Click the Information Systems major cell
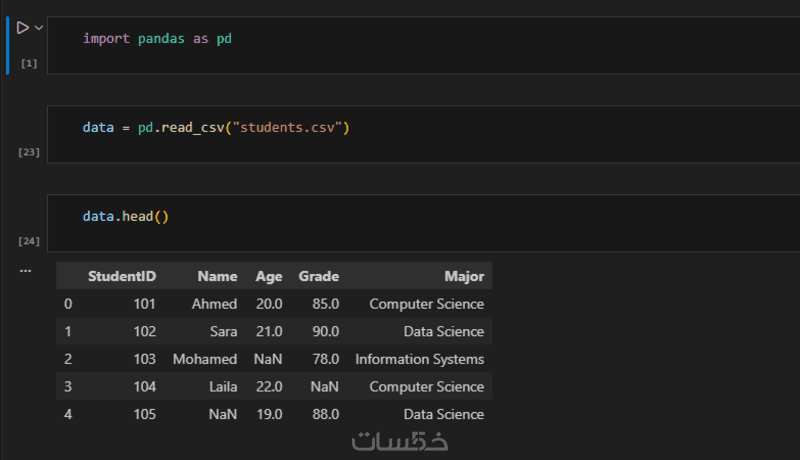This screenshot has width=800, height=460. (x=419, y=359)
